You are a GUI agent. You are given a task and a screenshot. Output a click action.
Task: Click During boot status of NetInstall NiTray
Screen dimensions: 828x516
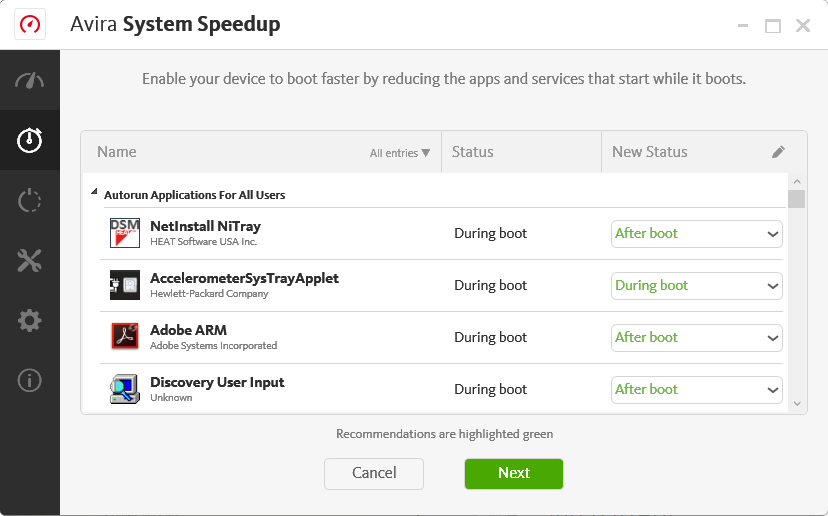tap(491, 233)
